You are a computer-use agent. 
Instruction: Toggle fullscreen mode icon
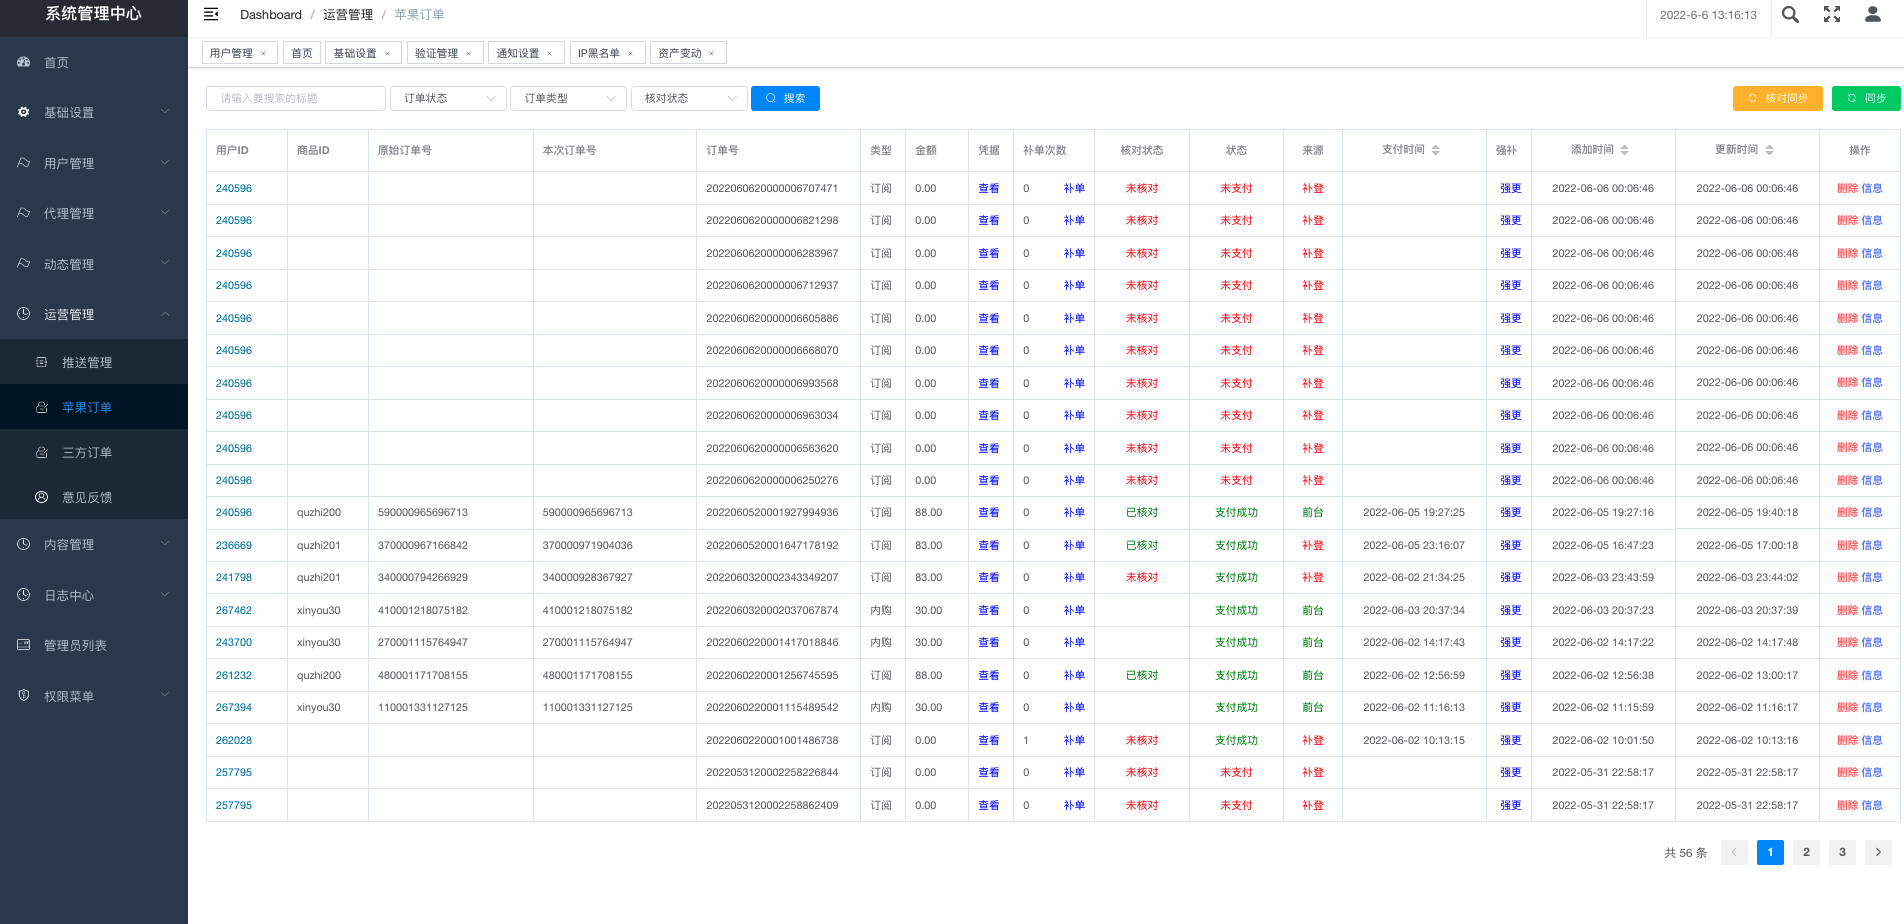(1832, 14)
